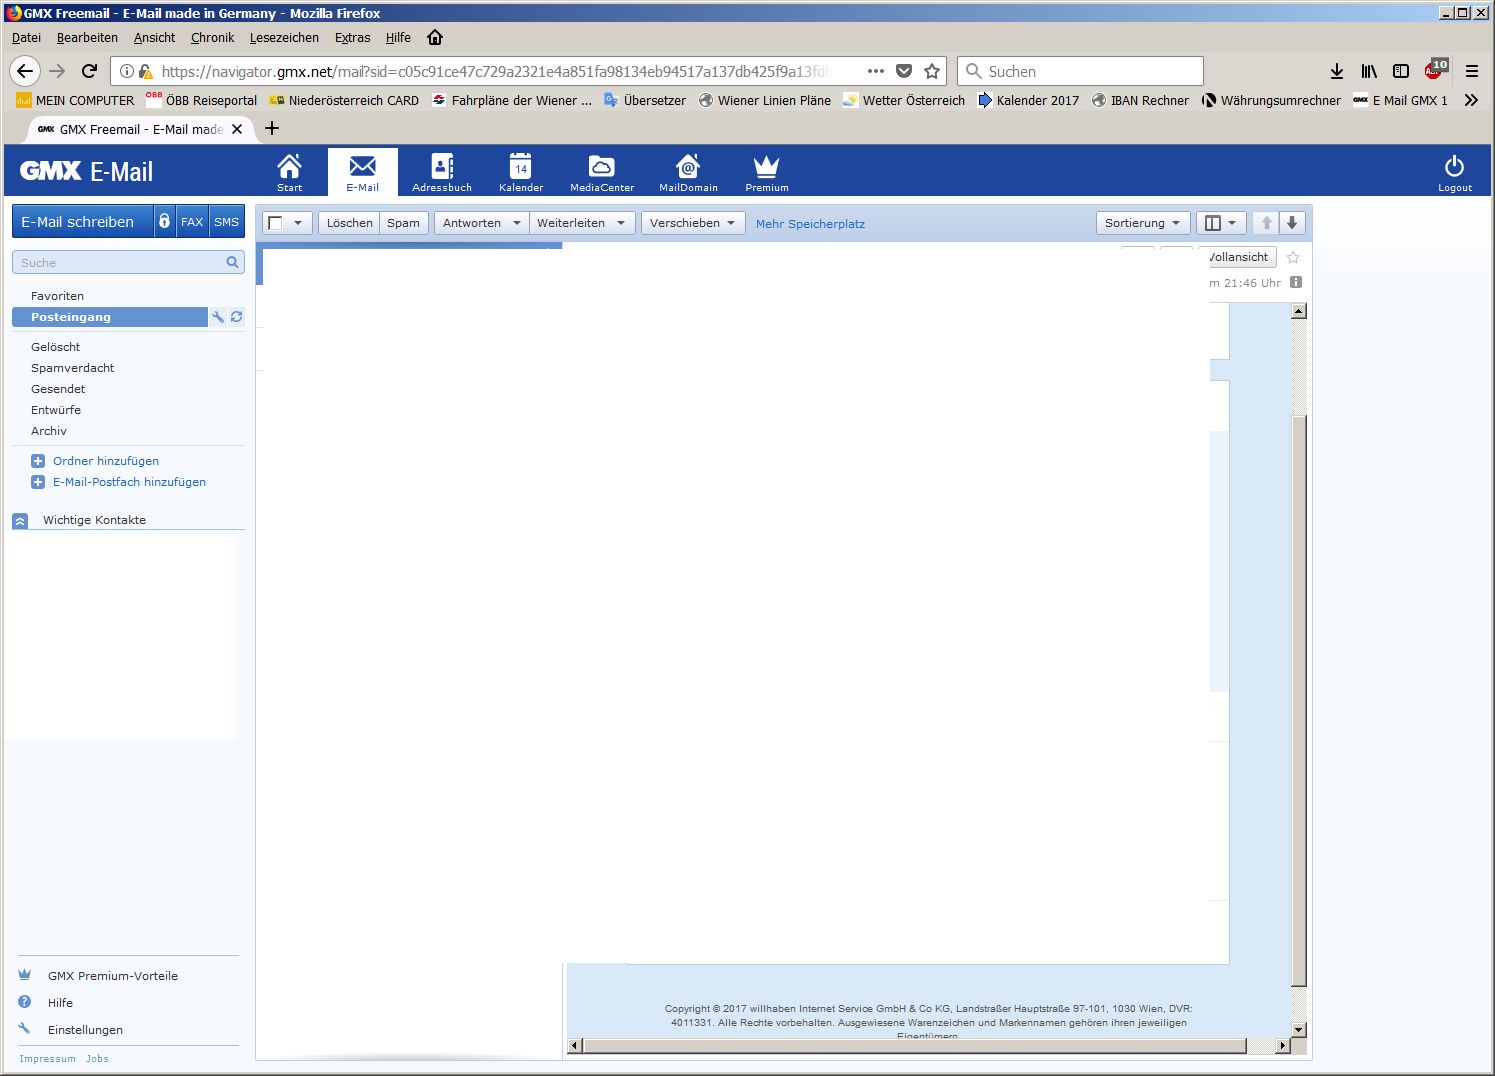This screenshot has width=1495, height=1076.
Task: Click the Firefox home icon in menu bar
Action: tap(435, 37)
